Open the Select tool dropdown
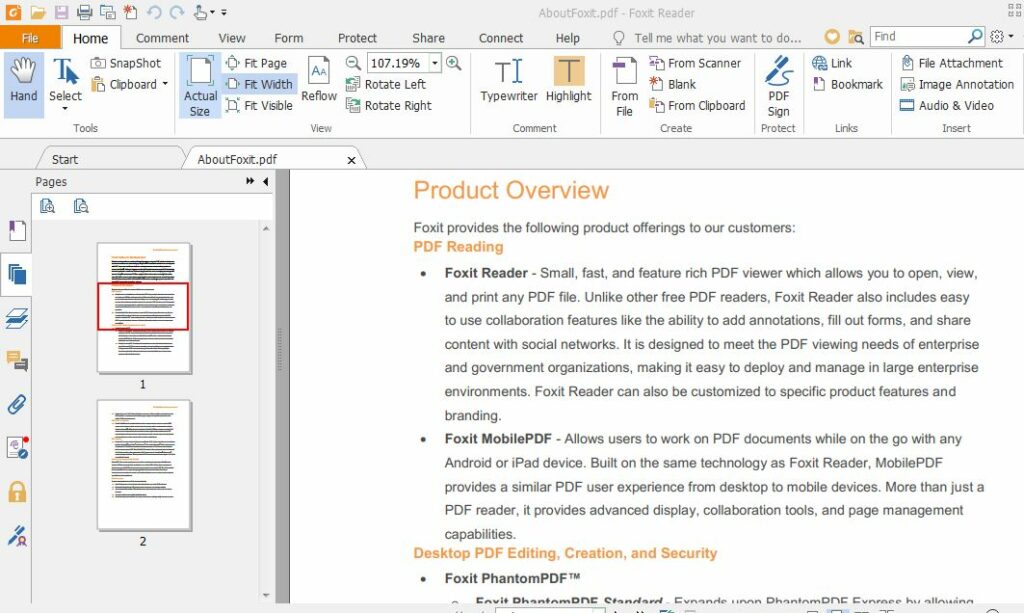 (x=65, y=108)
